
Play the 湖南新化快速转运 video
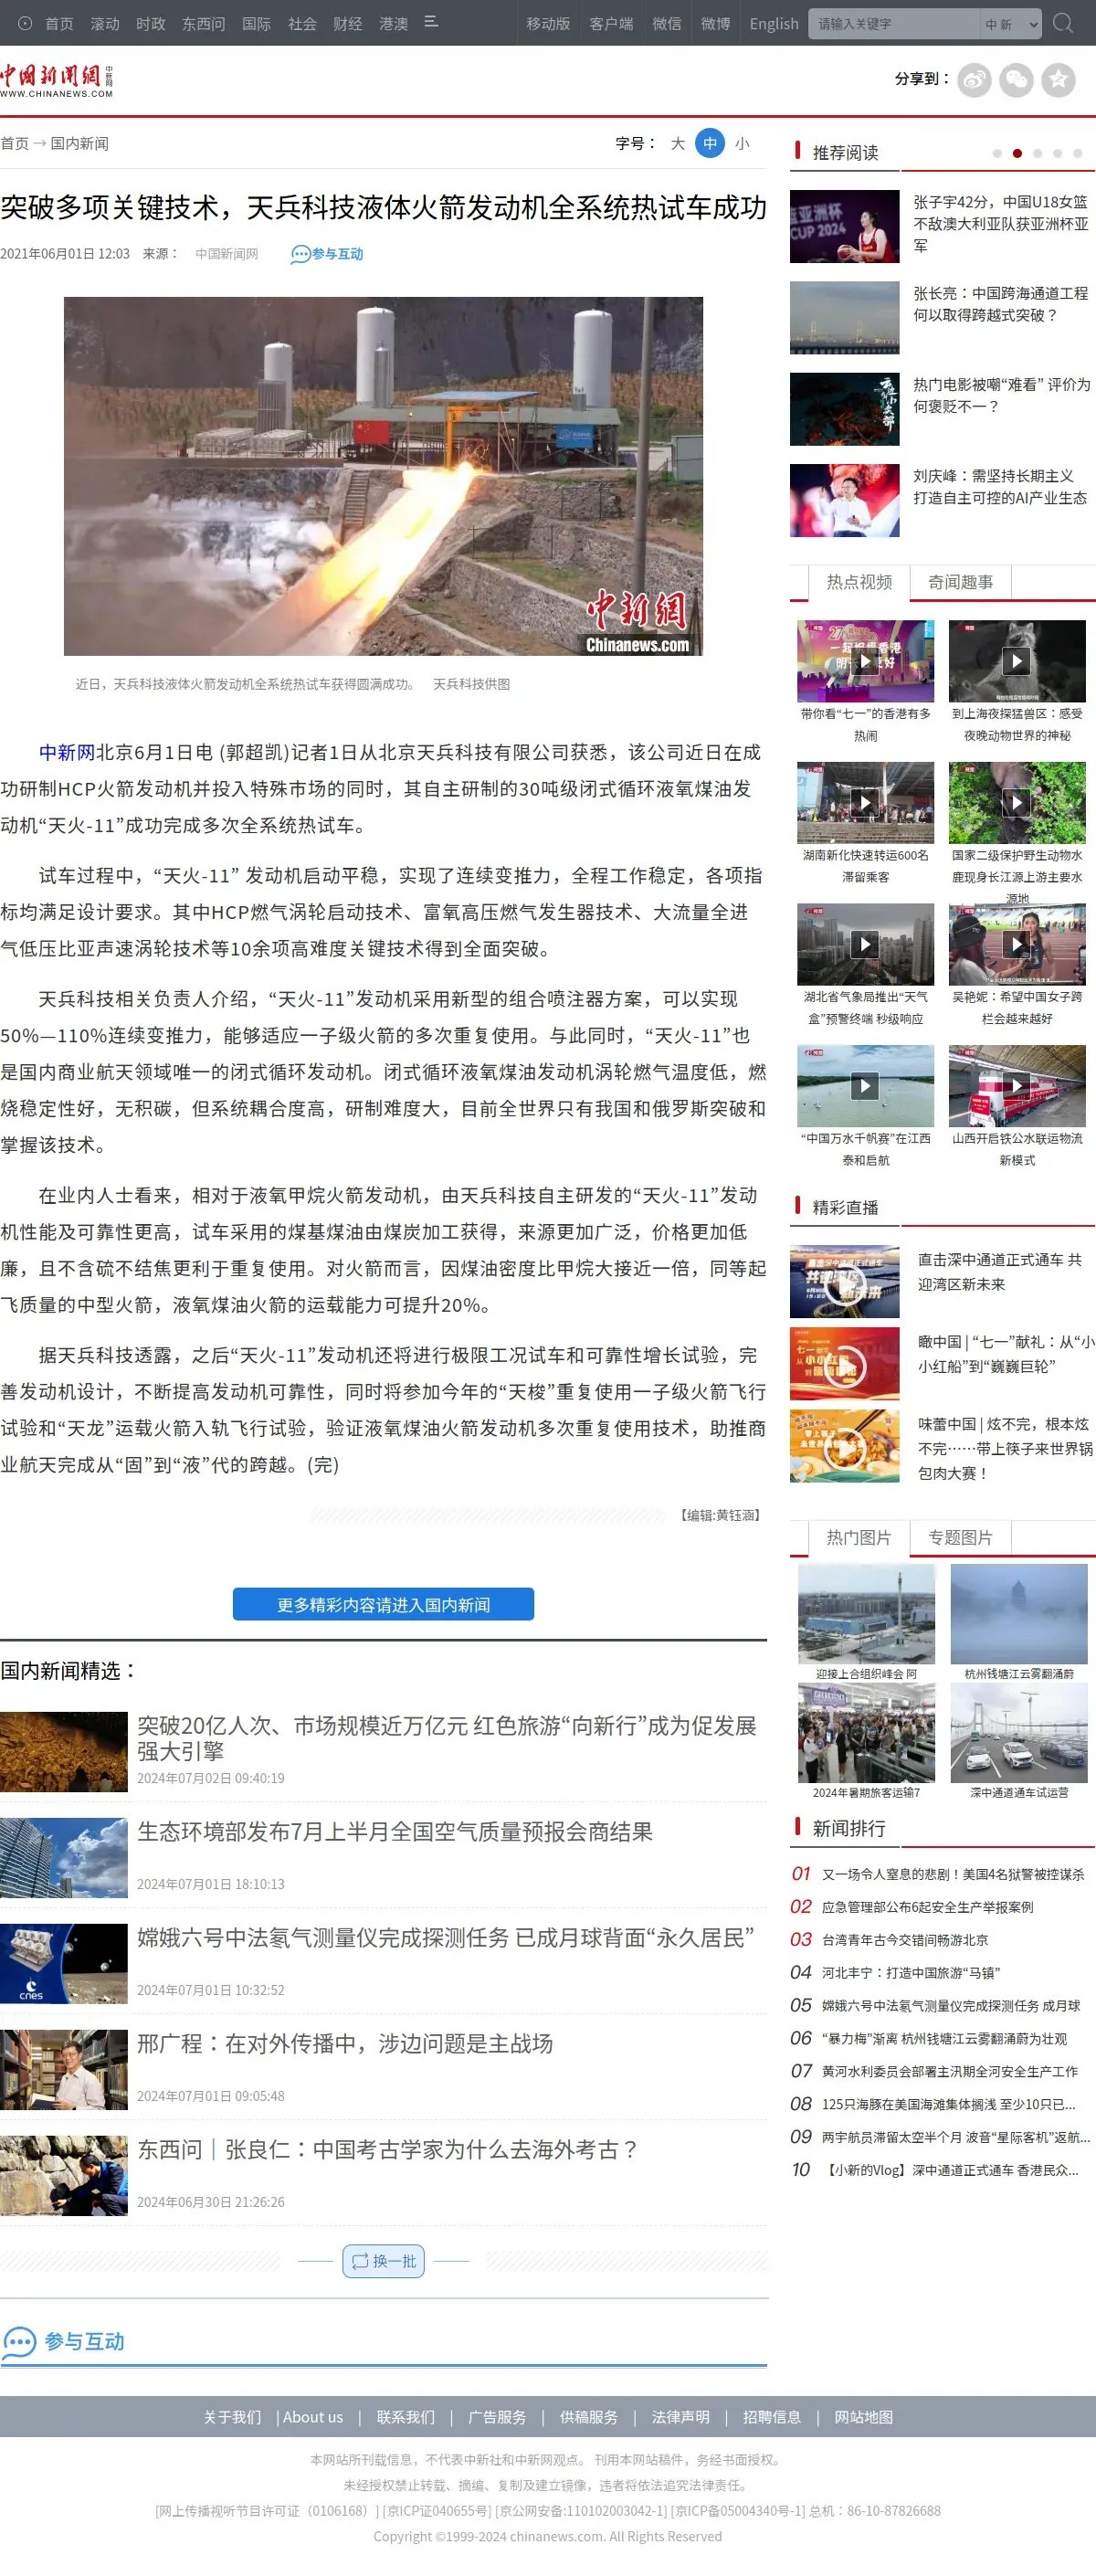(865, 803)
